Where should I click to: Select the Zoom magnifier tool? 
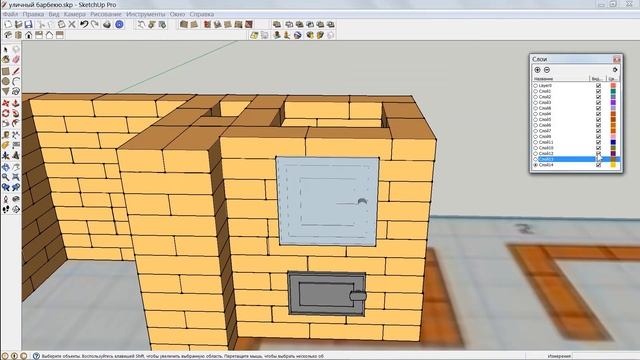(x=5, y=177)
